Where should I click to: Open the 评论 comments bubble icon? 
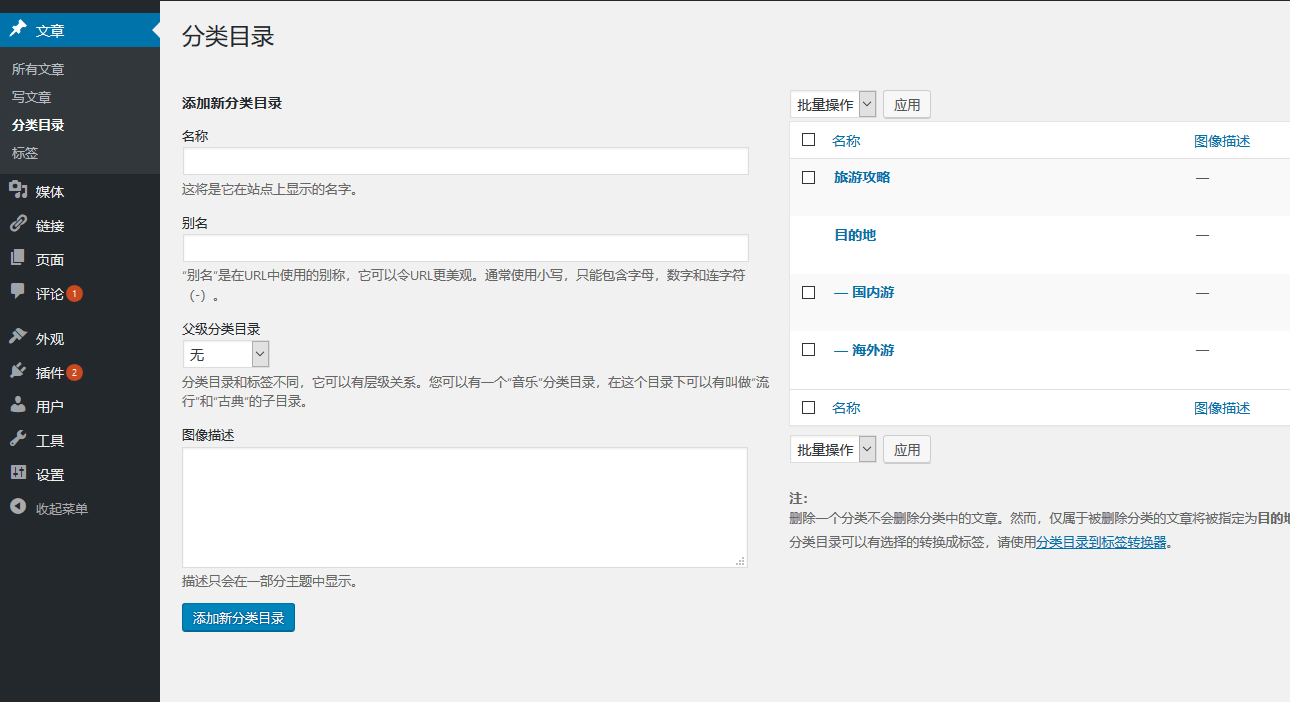tap(18, 293)
